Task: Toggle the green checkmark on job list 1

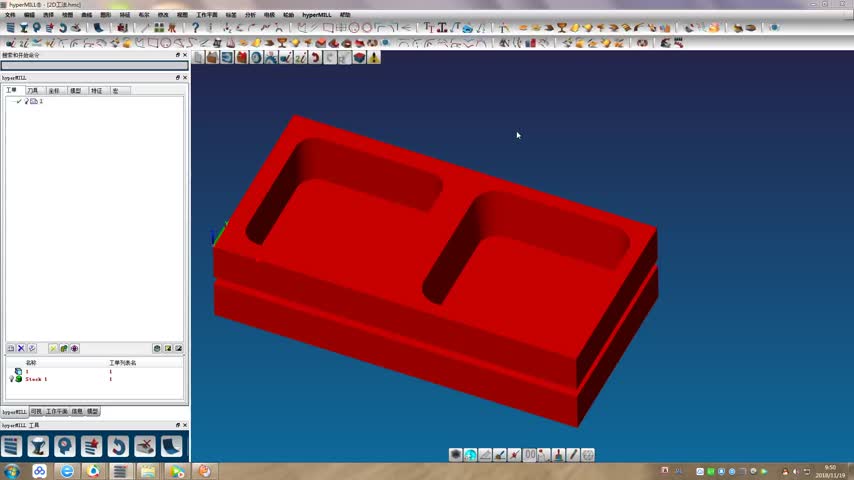Action: [x=19, y=101]
